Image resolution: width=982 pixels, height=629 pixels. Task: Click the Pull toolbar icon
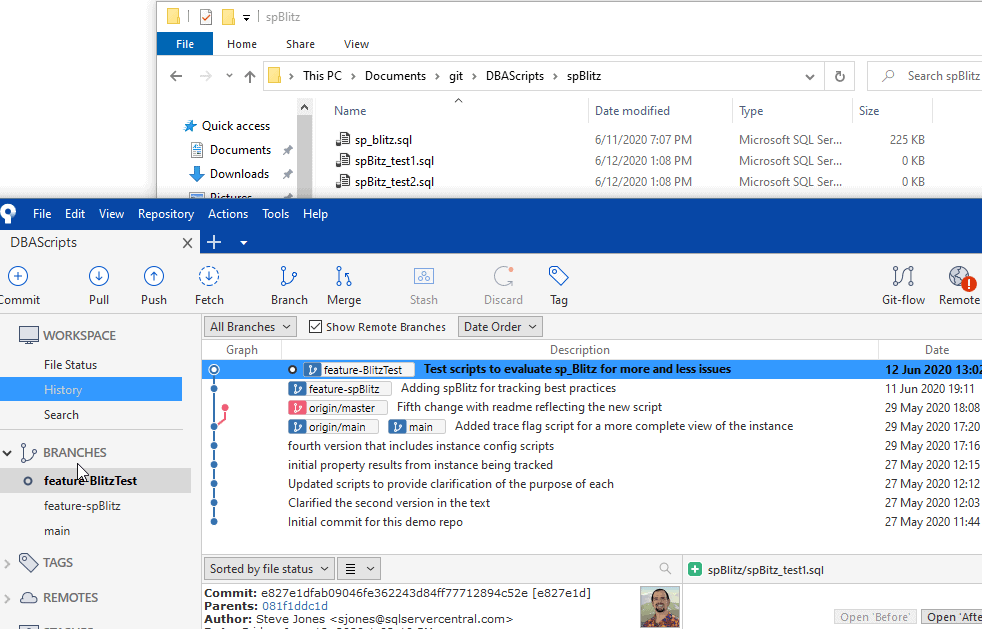(x=99, y=276)
